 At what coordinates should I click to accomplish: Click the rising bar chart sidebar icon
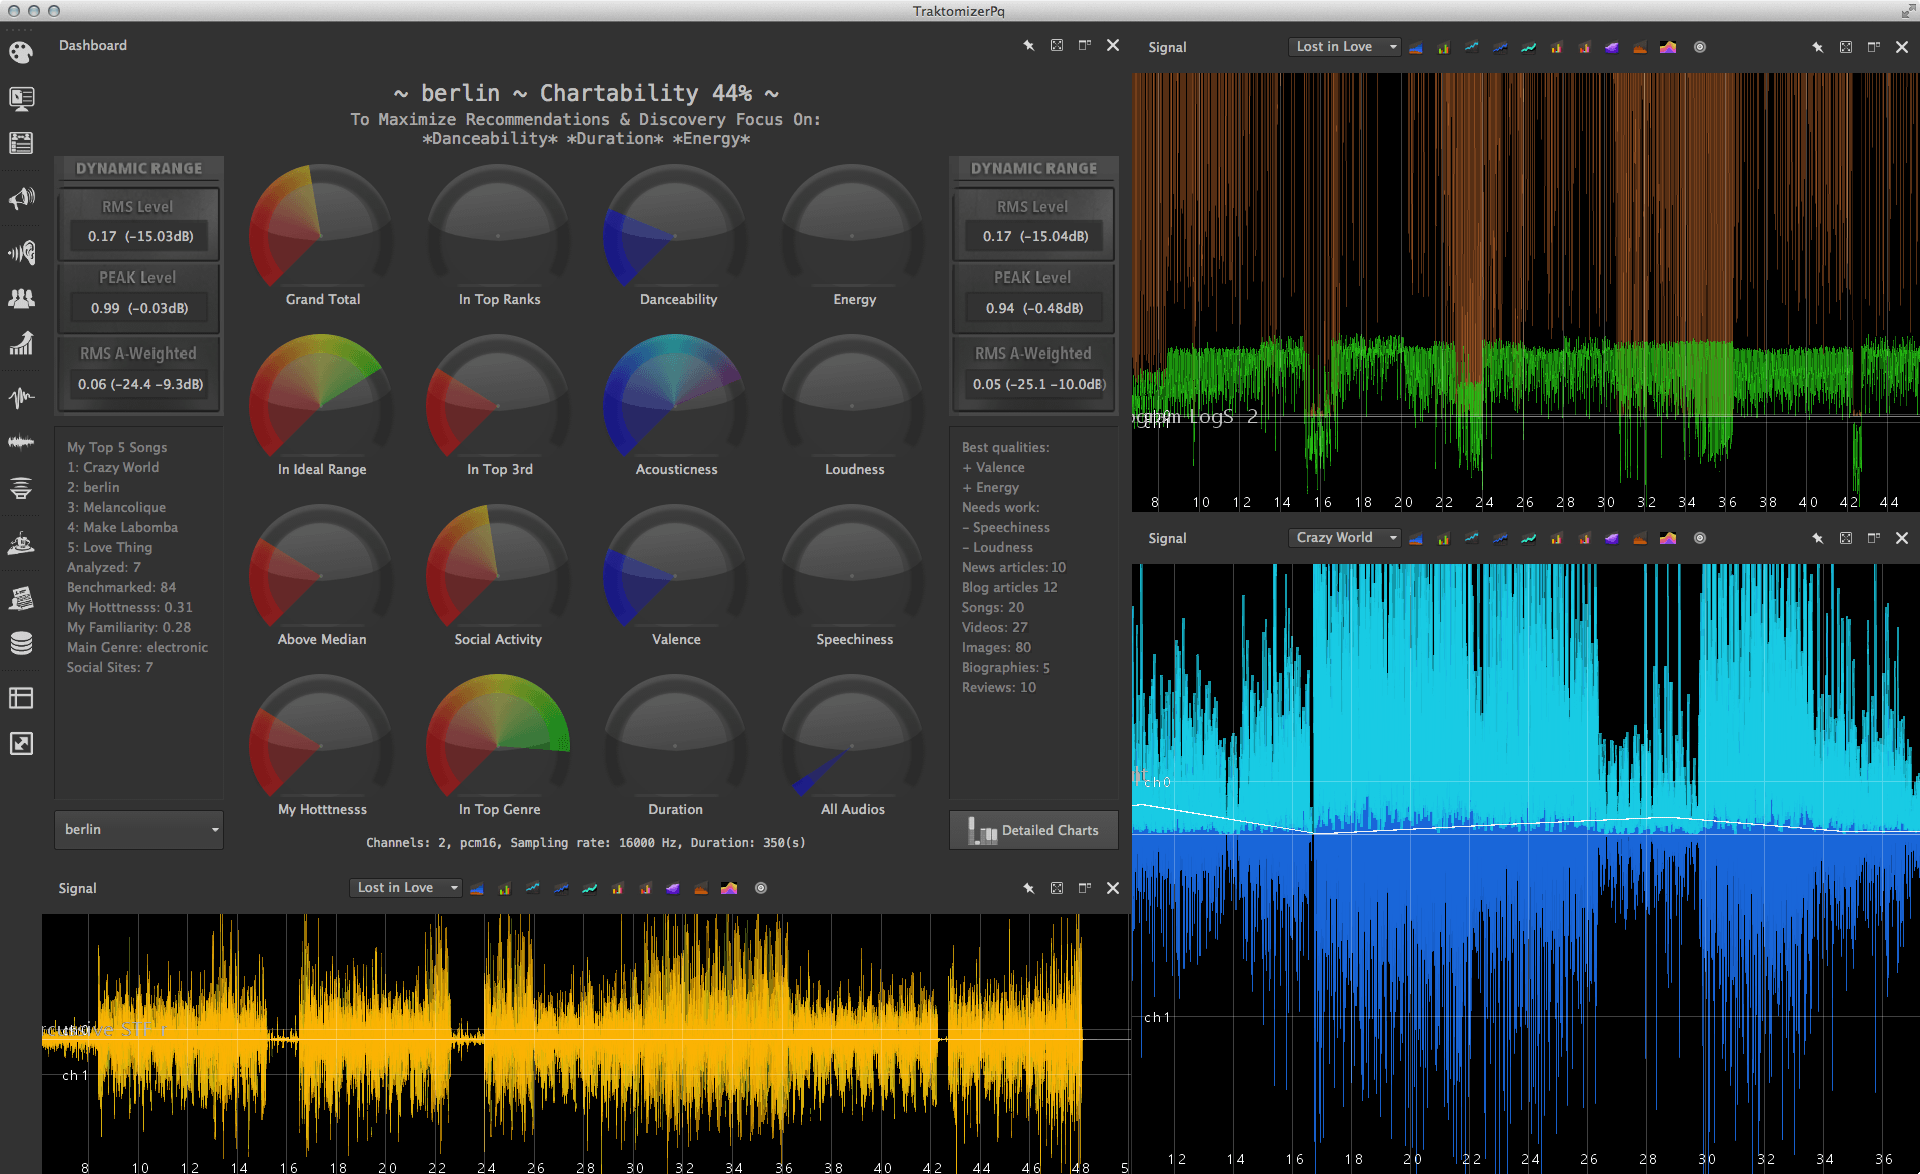[x=21, y=344]
